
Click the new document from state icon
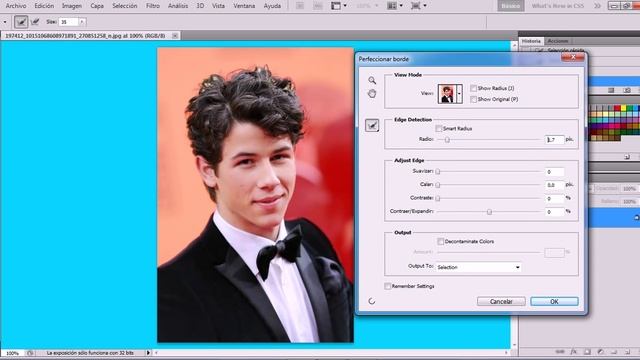coord(611,90)
